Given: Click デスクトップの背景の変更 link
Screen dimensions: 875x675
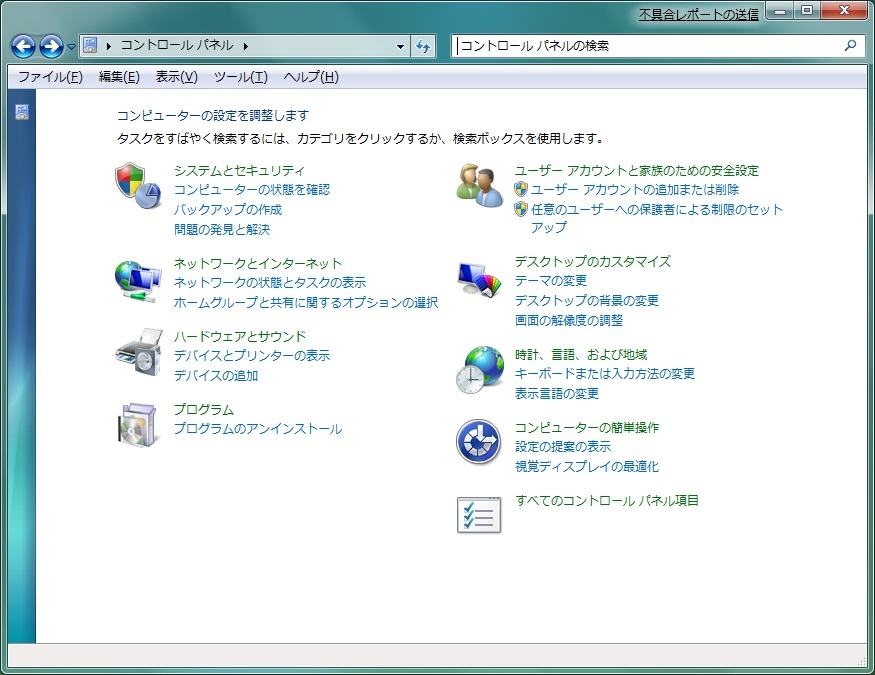Looking at the screenshot, I should [x=586, y=301].
